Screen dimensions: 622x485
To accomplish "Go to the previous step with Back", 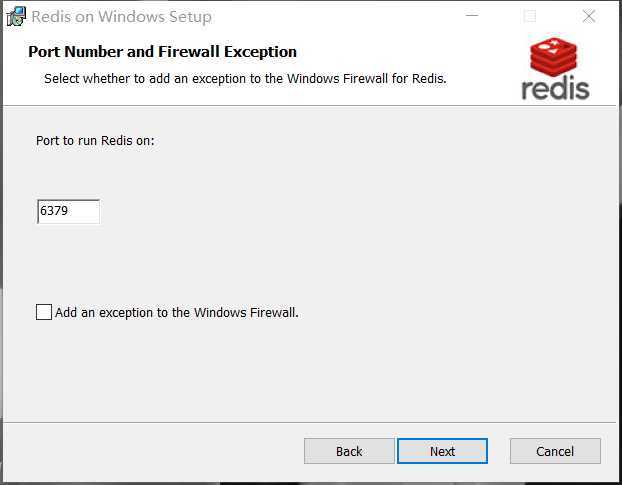I will (349, 451).
